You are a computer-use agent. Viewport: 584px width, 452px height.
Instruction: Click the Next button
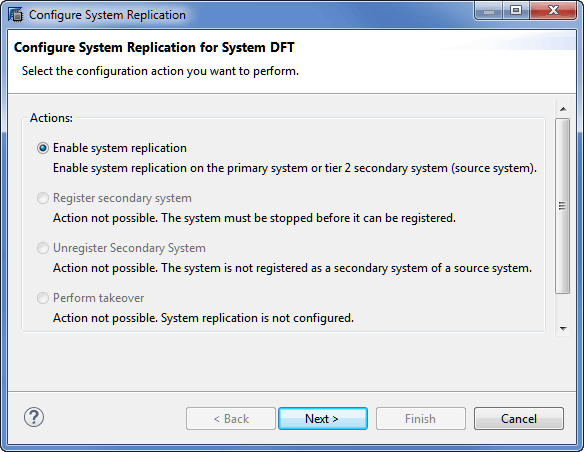pos(323,418)
